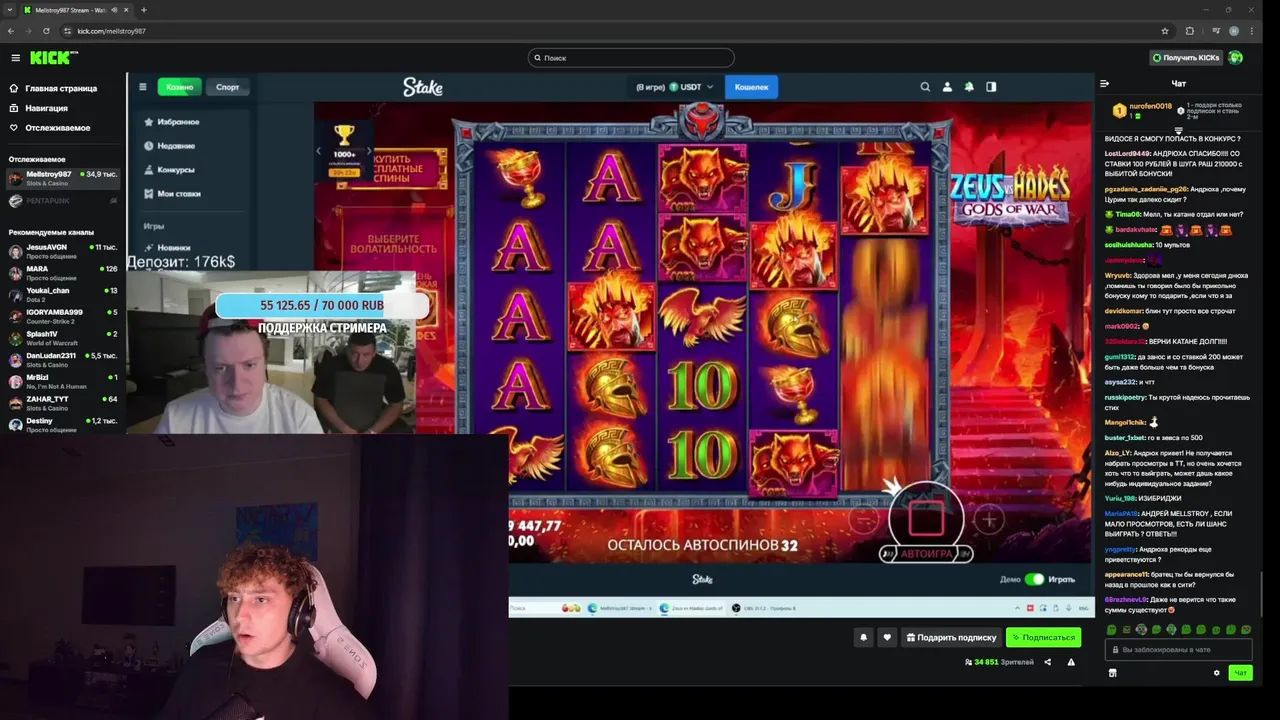The image size is (1280, 720).
Task: Open Избранное in Stake sidebar
Action: (x=171, y=122)
